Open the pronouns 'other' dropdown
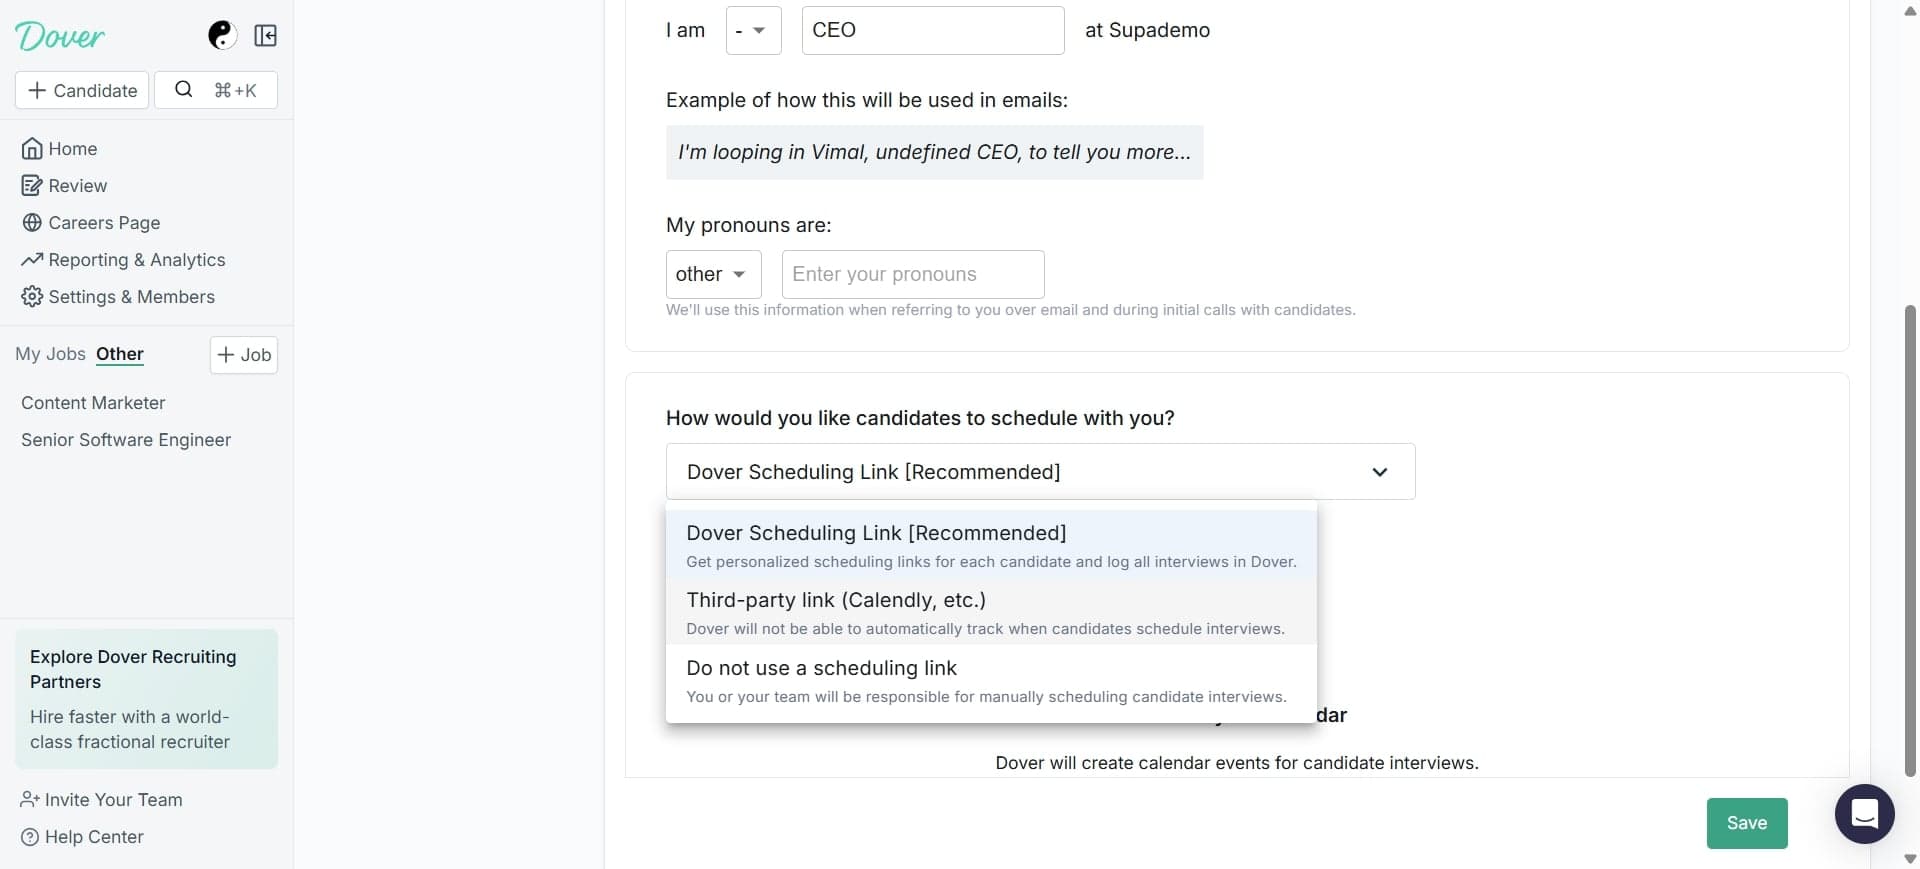The image size is (1920, 869). [x=712, y=274]
